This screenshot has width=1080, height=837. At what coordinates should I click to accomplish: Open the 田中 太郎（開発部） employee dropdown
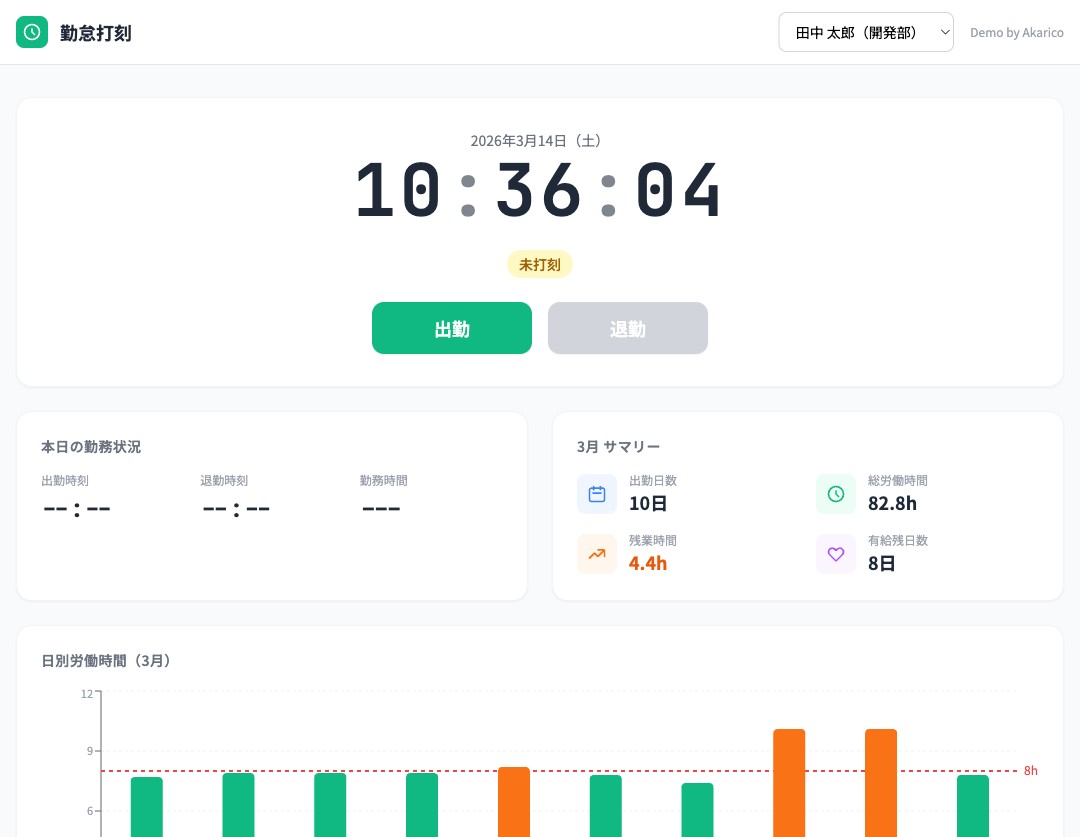(x=866, y=32)
